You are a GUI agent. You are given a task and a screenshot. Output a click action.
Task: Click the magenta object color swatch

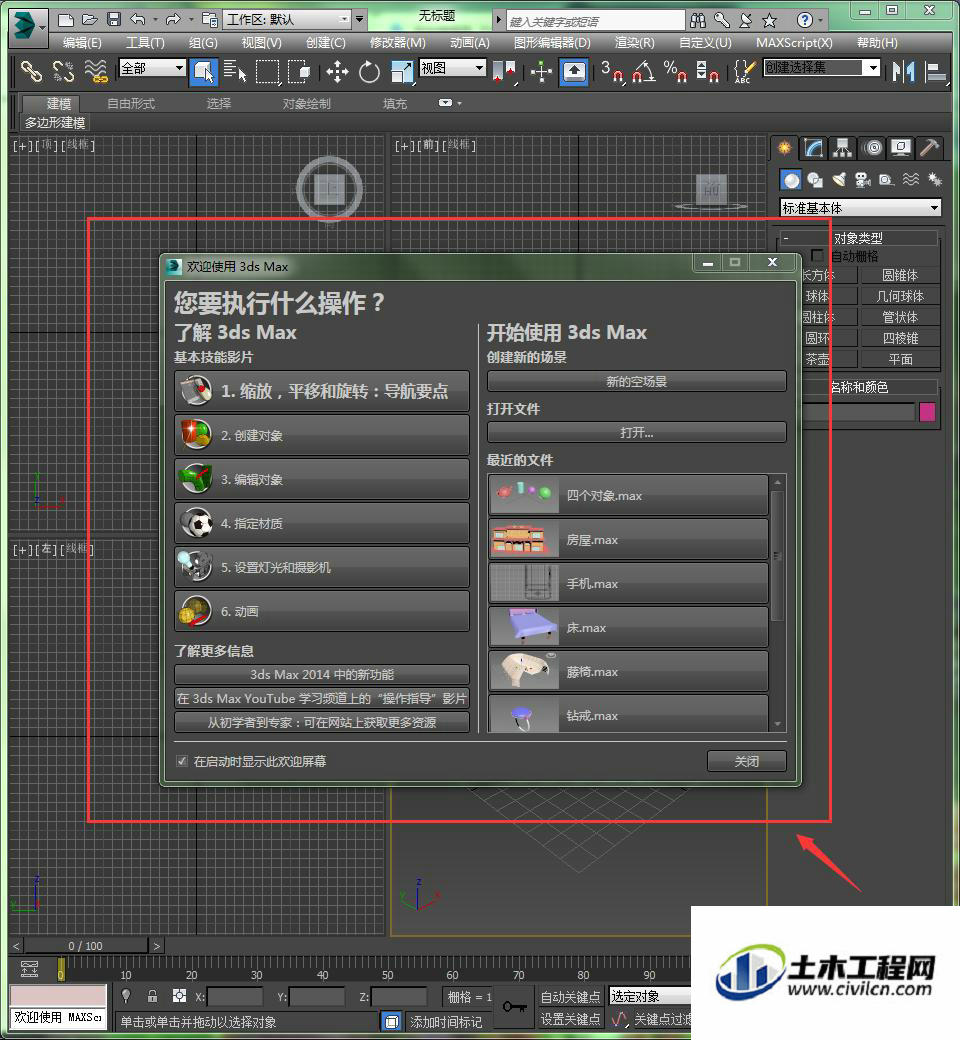point(927,412)
